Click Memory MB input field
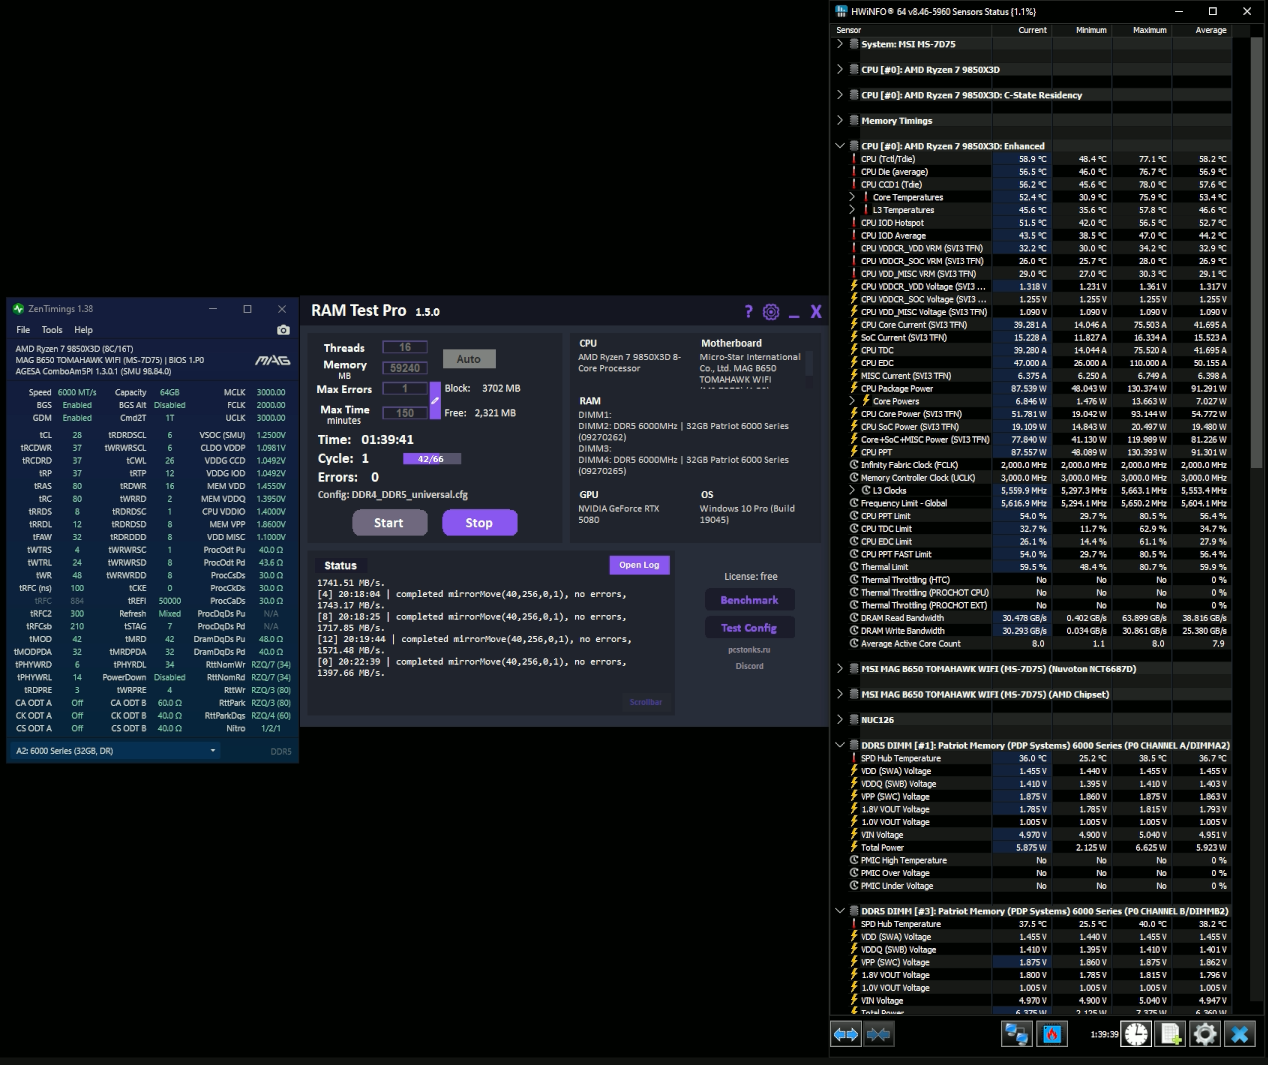Screen dimensions: 1268x1065 (x=405, y=368)
